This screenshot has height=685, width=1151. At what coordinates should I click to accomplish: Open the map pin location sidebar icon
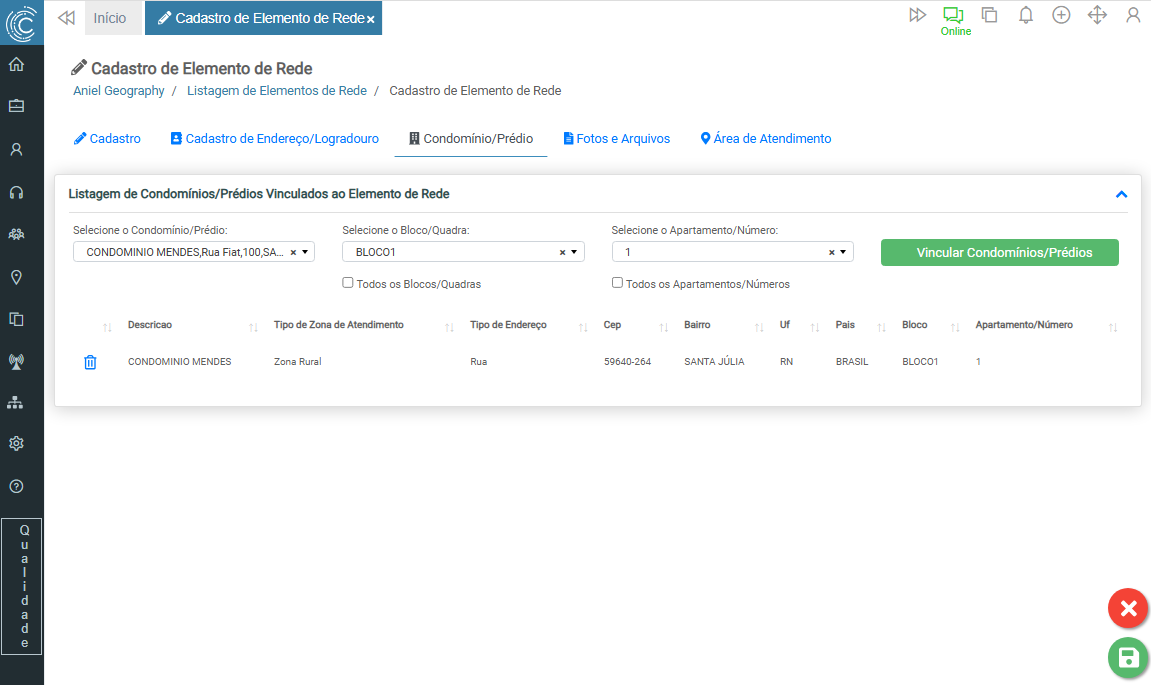16,277
